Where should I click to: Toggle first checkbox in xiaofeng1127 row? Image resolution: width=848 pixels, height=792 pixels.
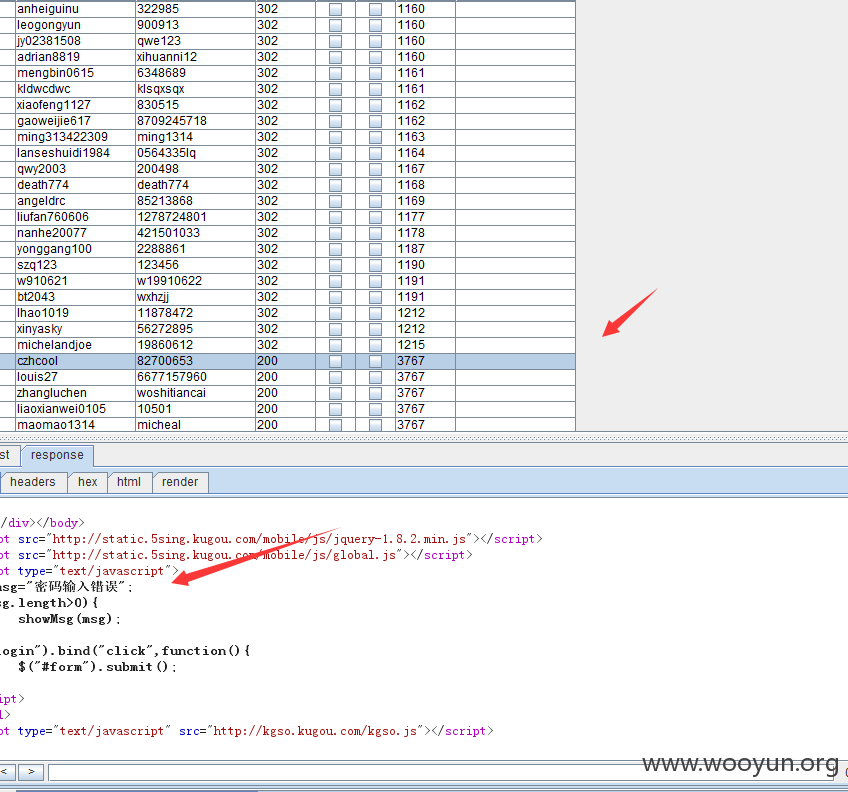(x=335, y=105)
